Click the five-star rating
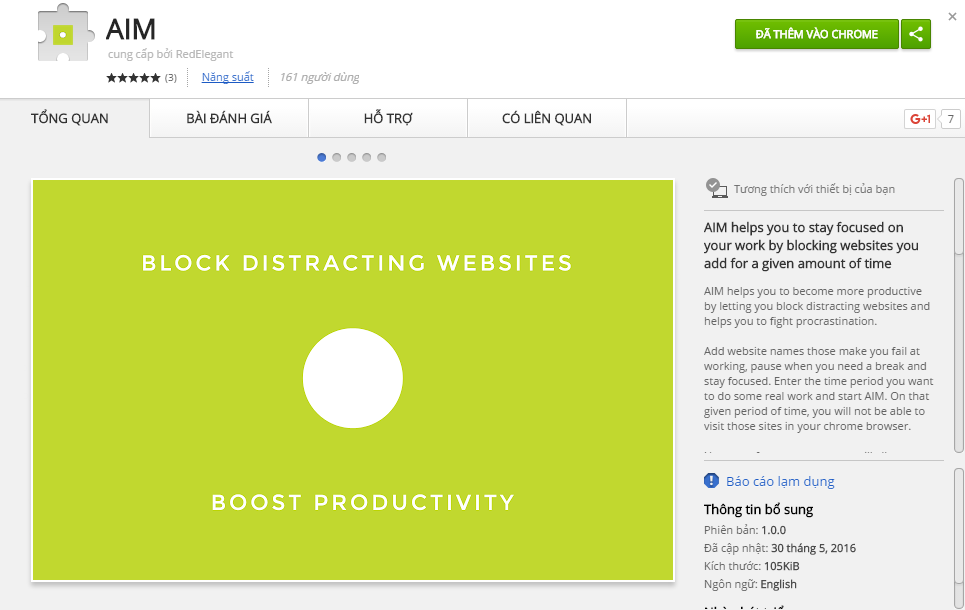The height and width of the screenshot is (610, 965). coord(133,78)
